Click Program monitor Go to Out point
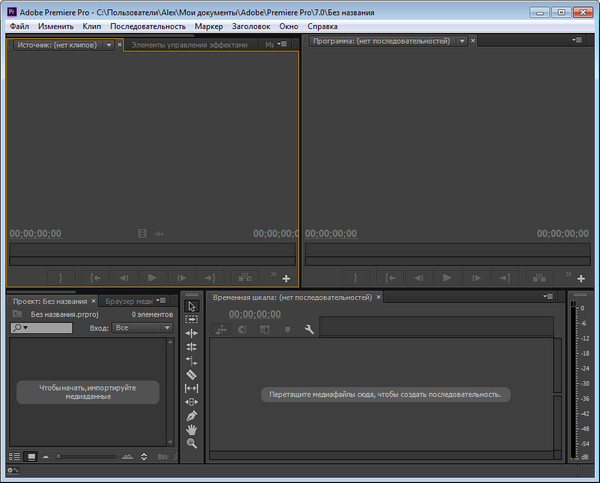600x483 pixels. click(505, 277)
